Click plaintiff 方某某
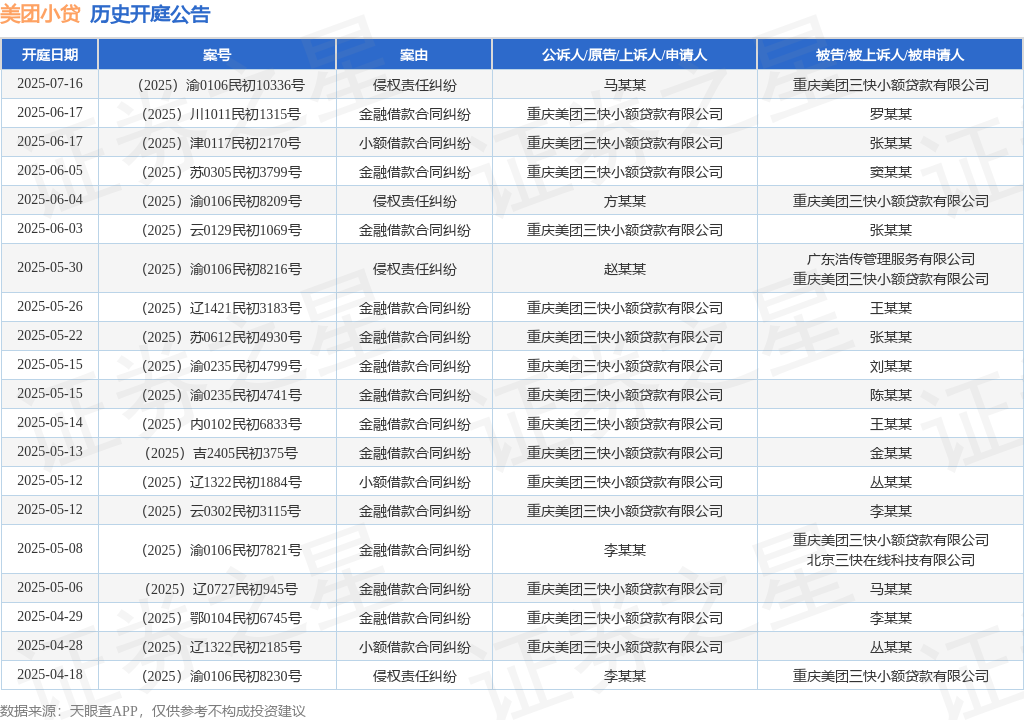 [x=624, y=201]
